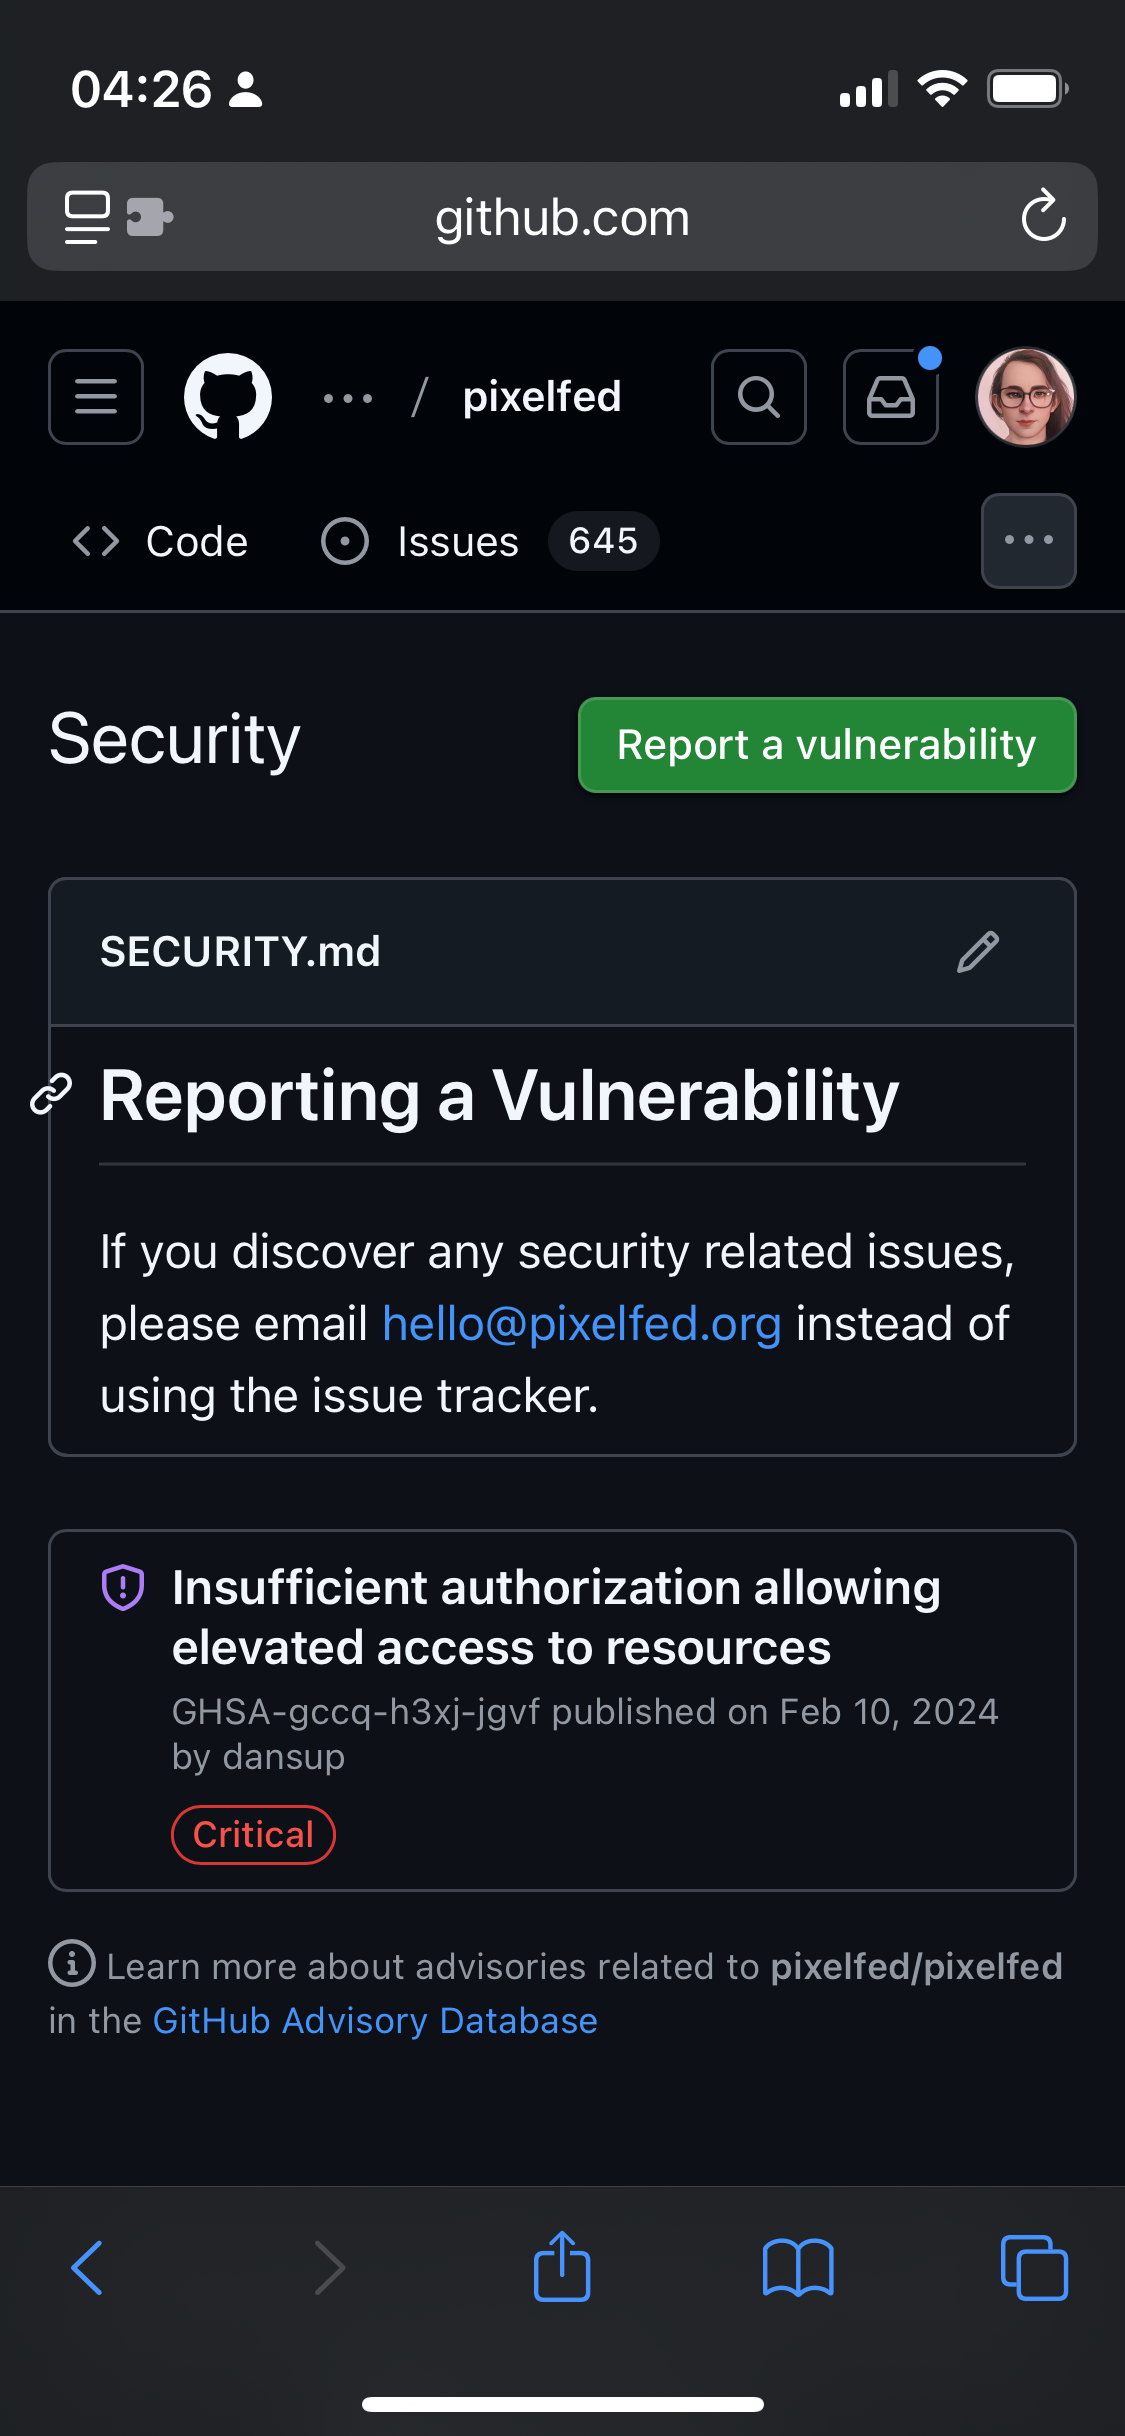
Task: Copy the Reporting a Vulnerability anchor link
Action: click(51, 1094)
